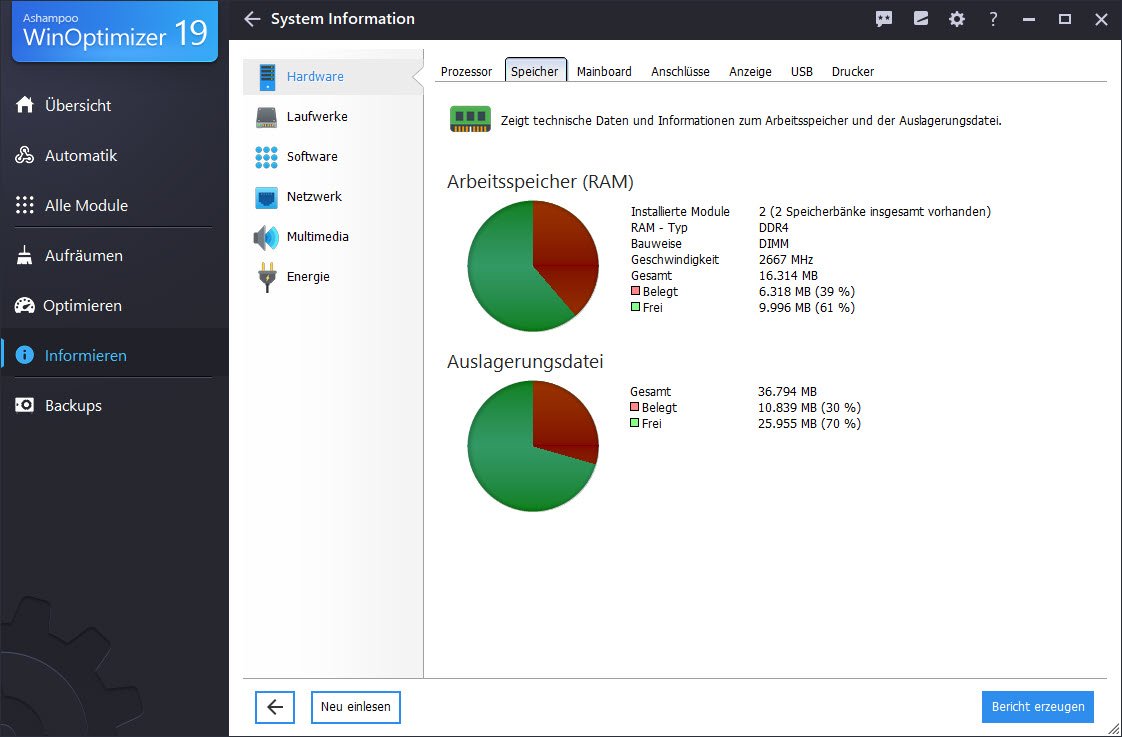Image resolution: width=1122 pixels, height=737 pixels.
Task: Select the Laufwerke drive icon
Action: click(266, 117)
